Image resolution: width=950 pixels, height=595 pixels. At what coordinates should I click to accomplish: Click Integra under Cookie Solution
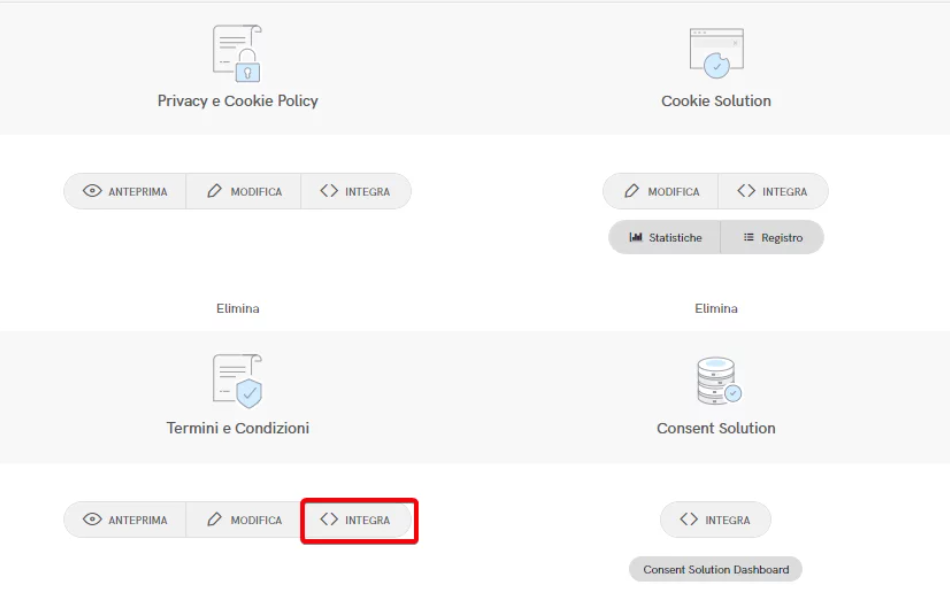coord(773,191)
